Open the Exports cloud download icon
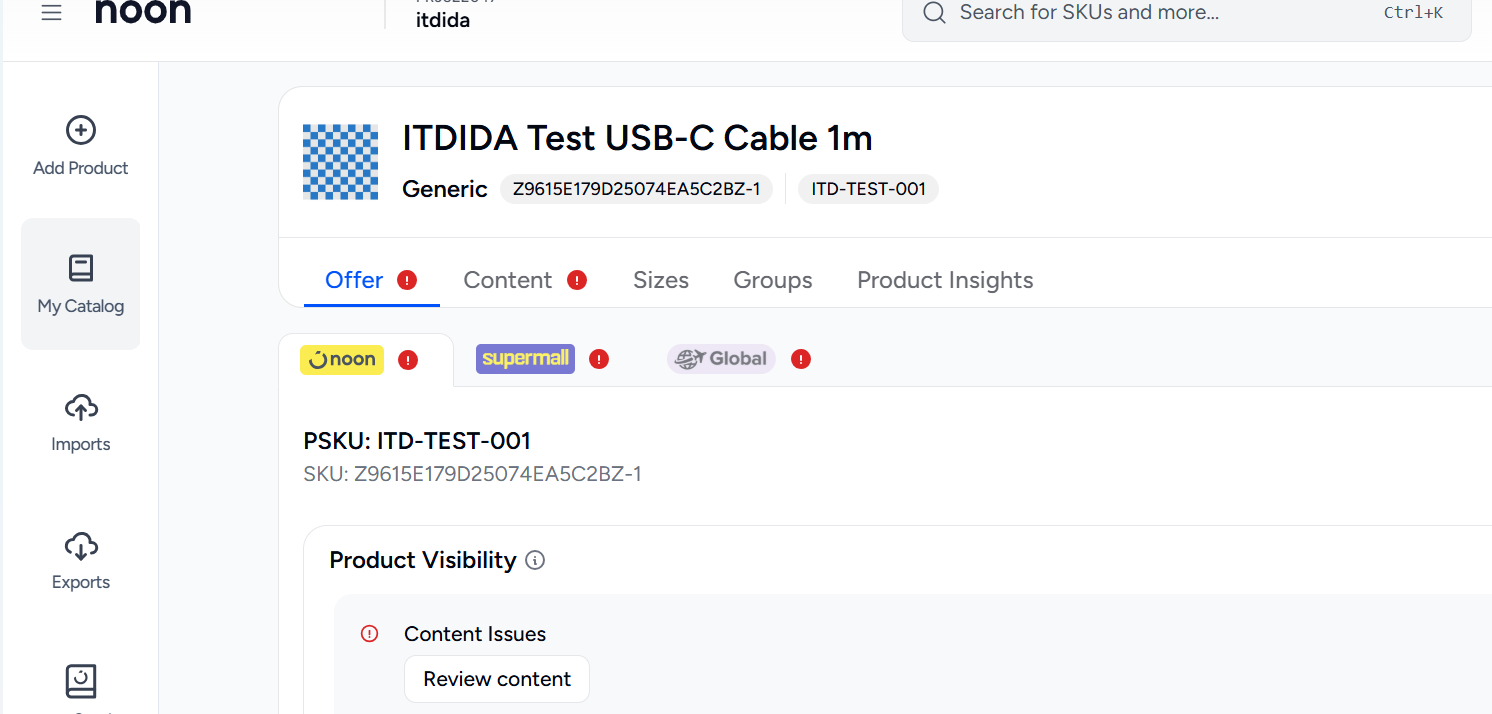Image resolution: width=1492 pixels, height=714 pixels. coord(81,545)
